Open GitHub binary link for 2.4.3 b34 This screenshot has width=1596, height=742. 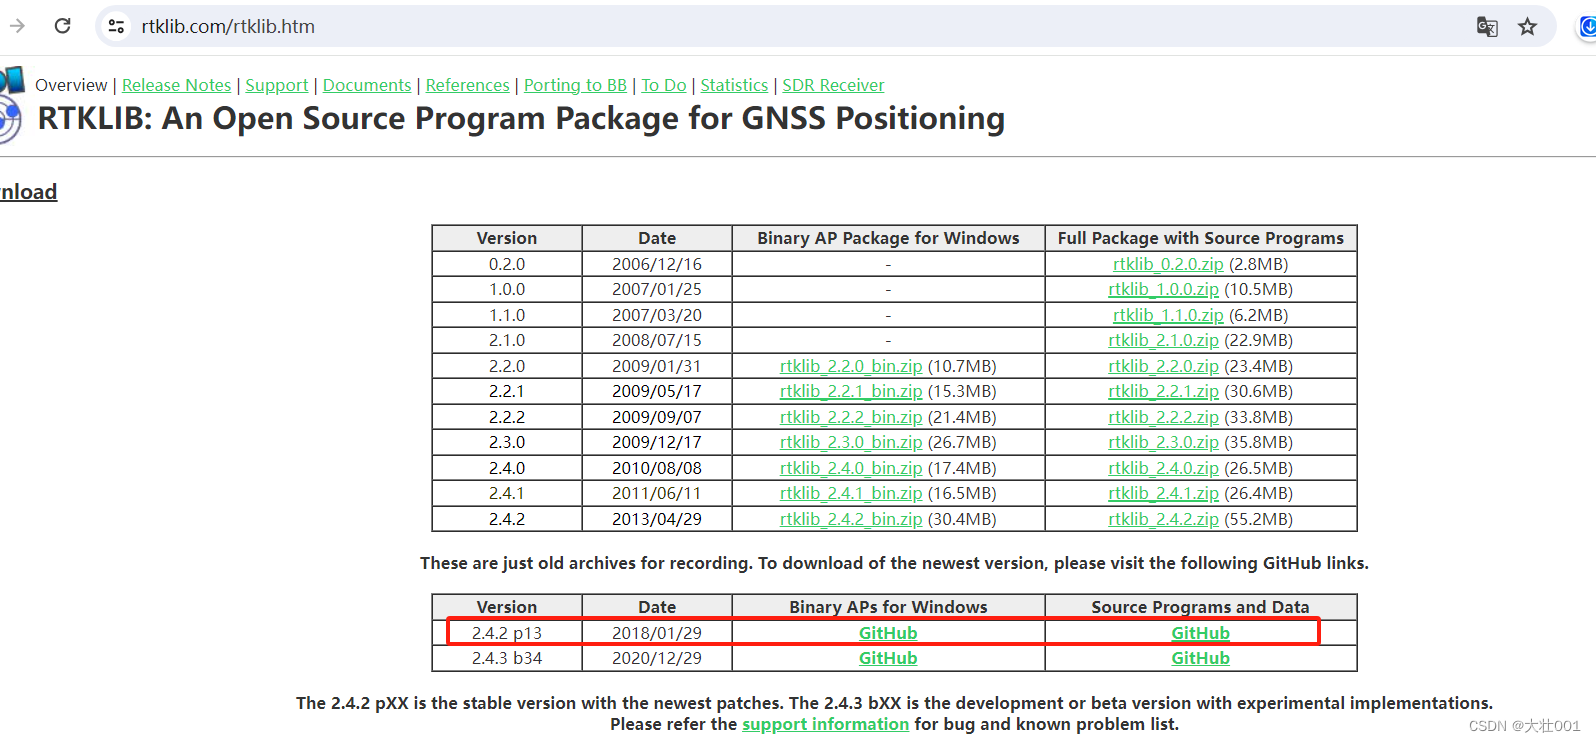tap(888, 658)
